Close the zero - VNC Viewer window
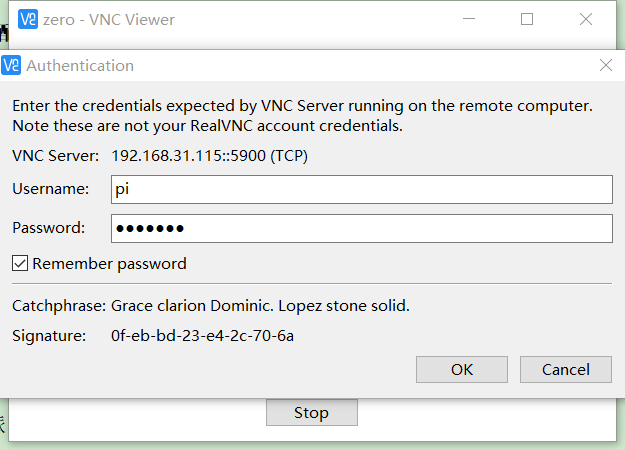Screen dimensions: 625x450 tap(586, 19)
